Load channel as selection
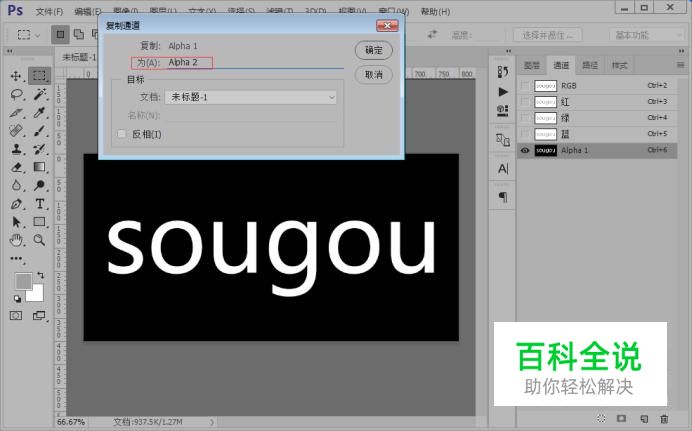 [x=601, y=418]
